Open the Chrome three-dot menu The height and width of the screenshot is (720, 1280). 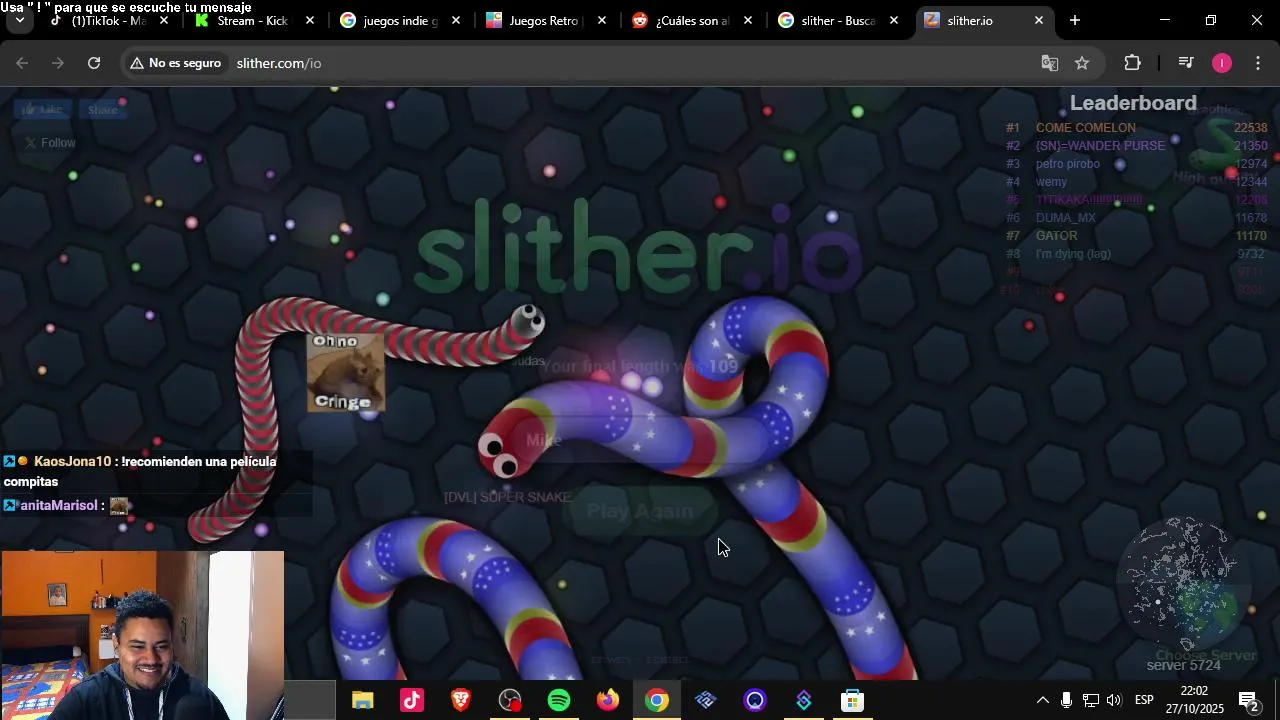[x=1258, y=63]
